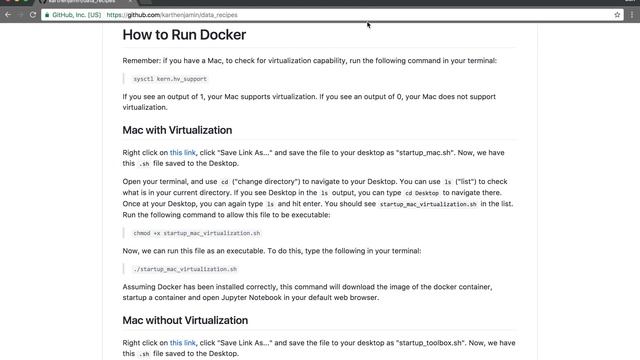Click the 'How to Run Docker' heading

click(184, 35)
